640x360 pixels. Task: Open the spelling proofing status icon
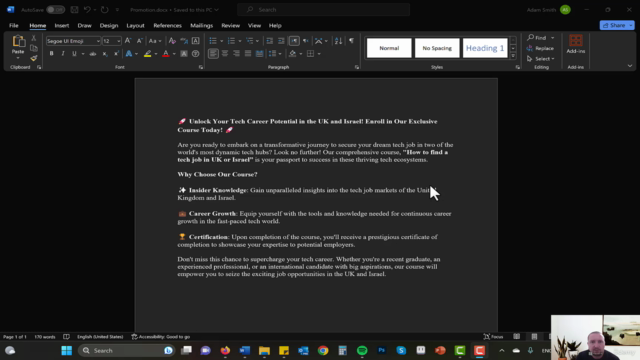[66, 337]
